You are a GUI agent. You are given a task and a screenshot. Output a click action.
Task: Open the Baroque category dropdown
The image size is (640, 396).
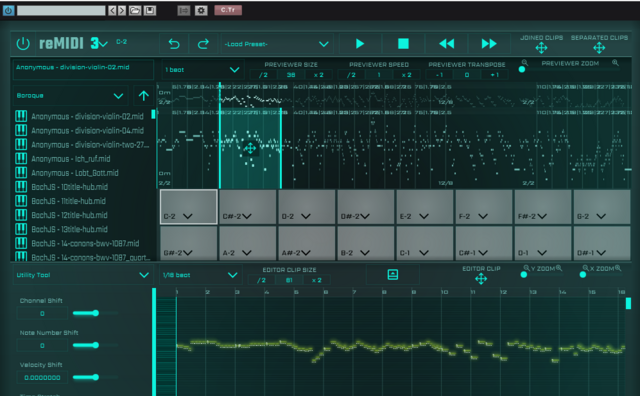[70, 96]
